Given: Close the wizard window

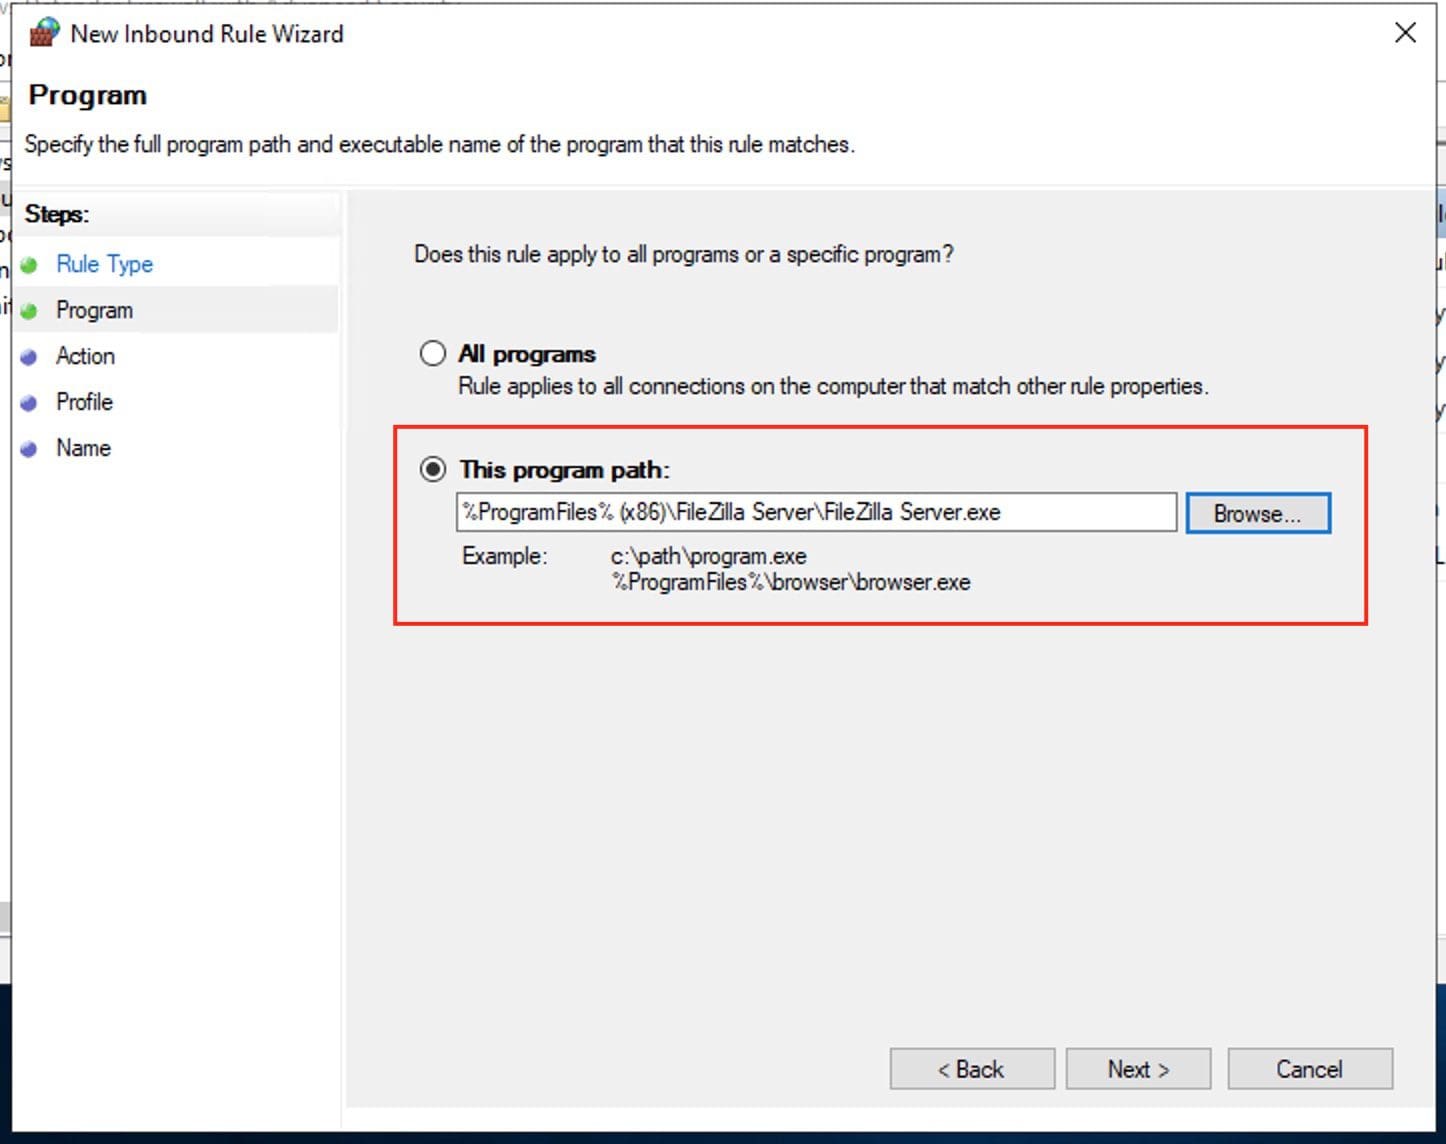Looking at the screenshot, I should point(1405,33).
